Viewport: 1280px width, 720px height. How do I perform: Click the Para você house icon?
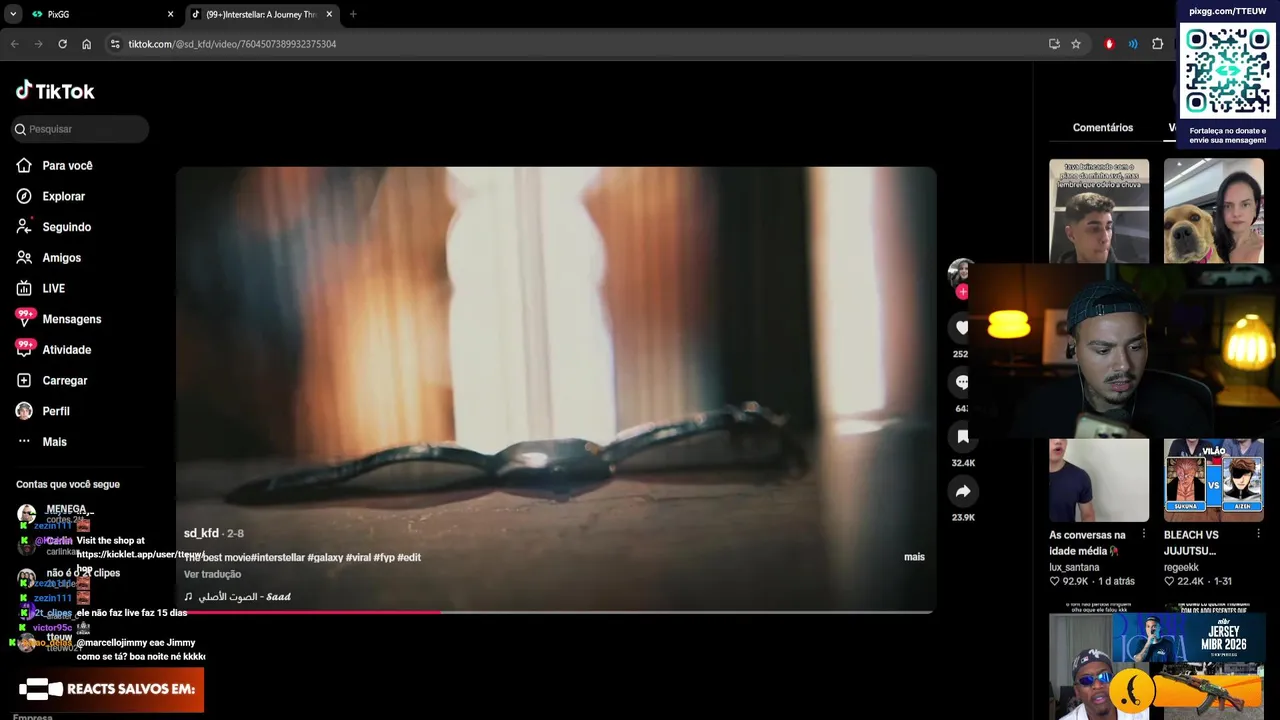(x=24, y=165)
